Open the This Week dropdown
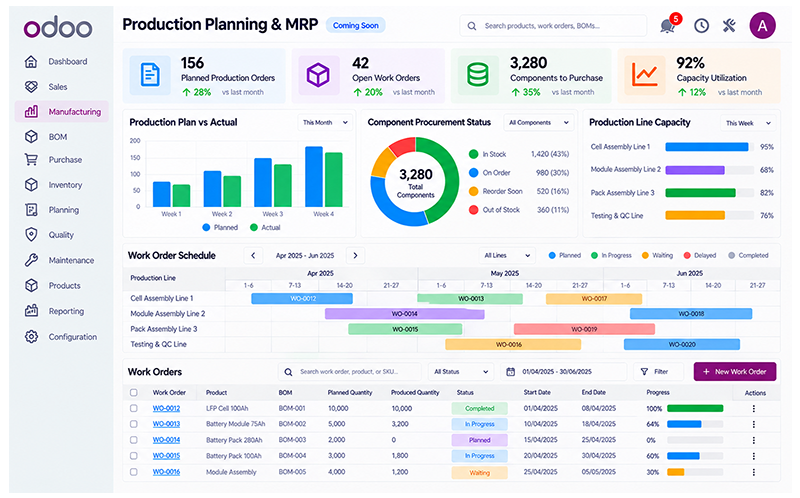 coord(748,123)
